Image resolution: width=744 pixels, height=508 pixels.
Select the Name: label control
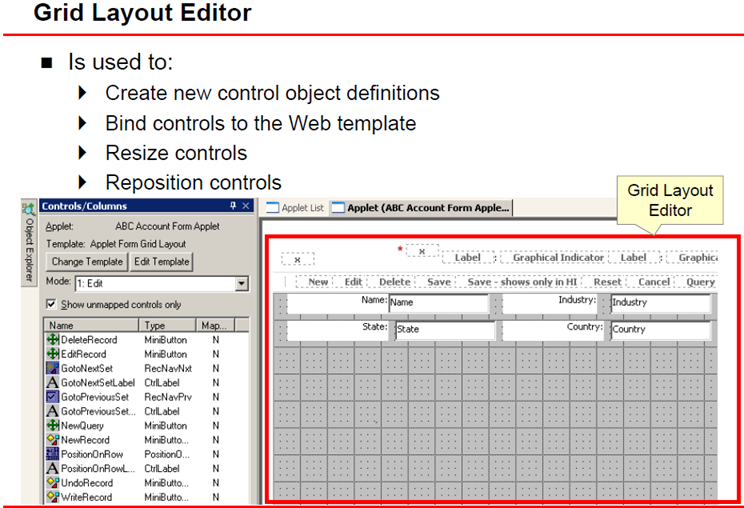[x=337, y=303]
